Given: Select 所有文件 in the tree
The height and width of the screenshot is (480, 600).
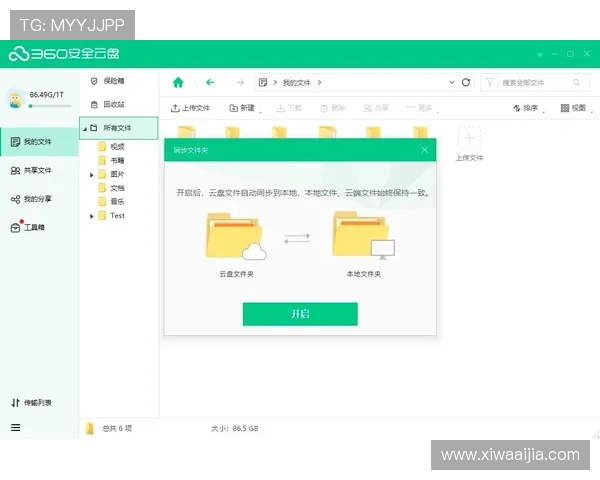Looking at the screenshot, I should point(118,128).
